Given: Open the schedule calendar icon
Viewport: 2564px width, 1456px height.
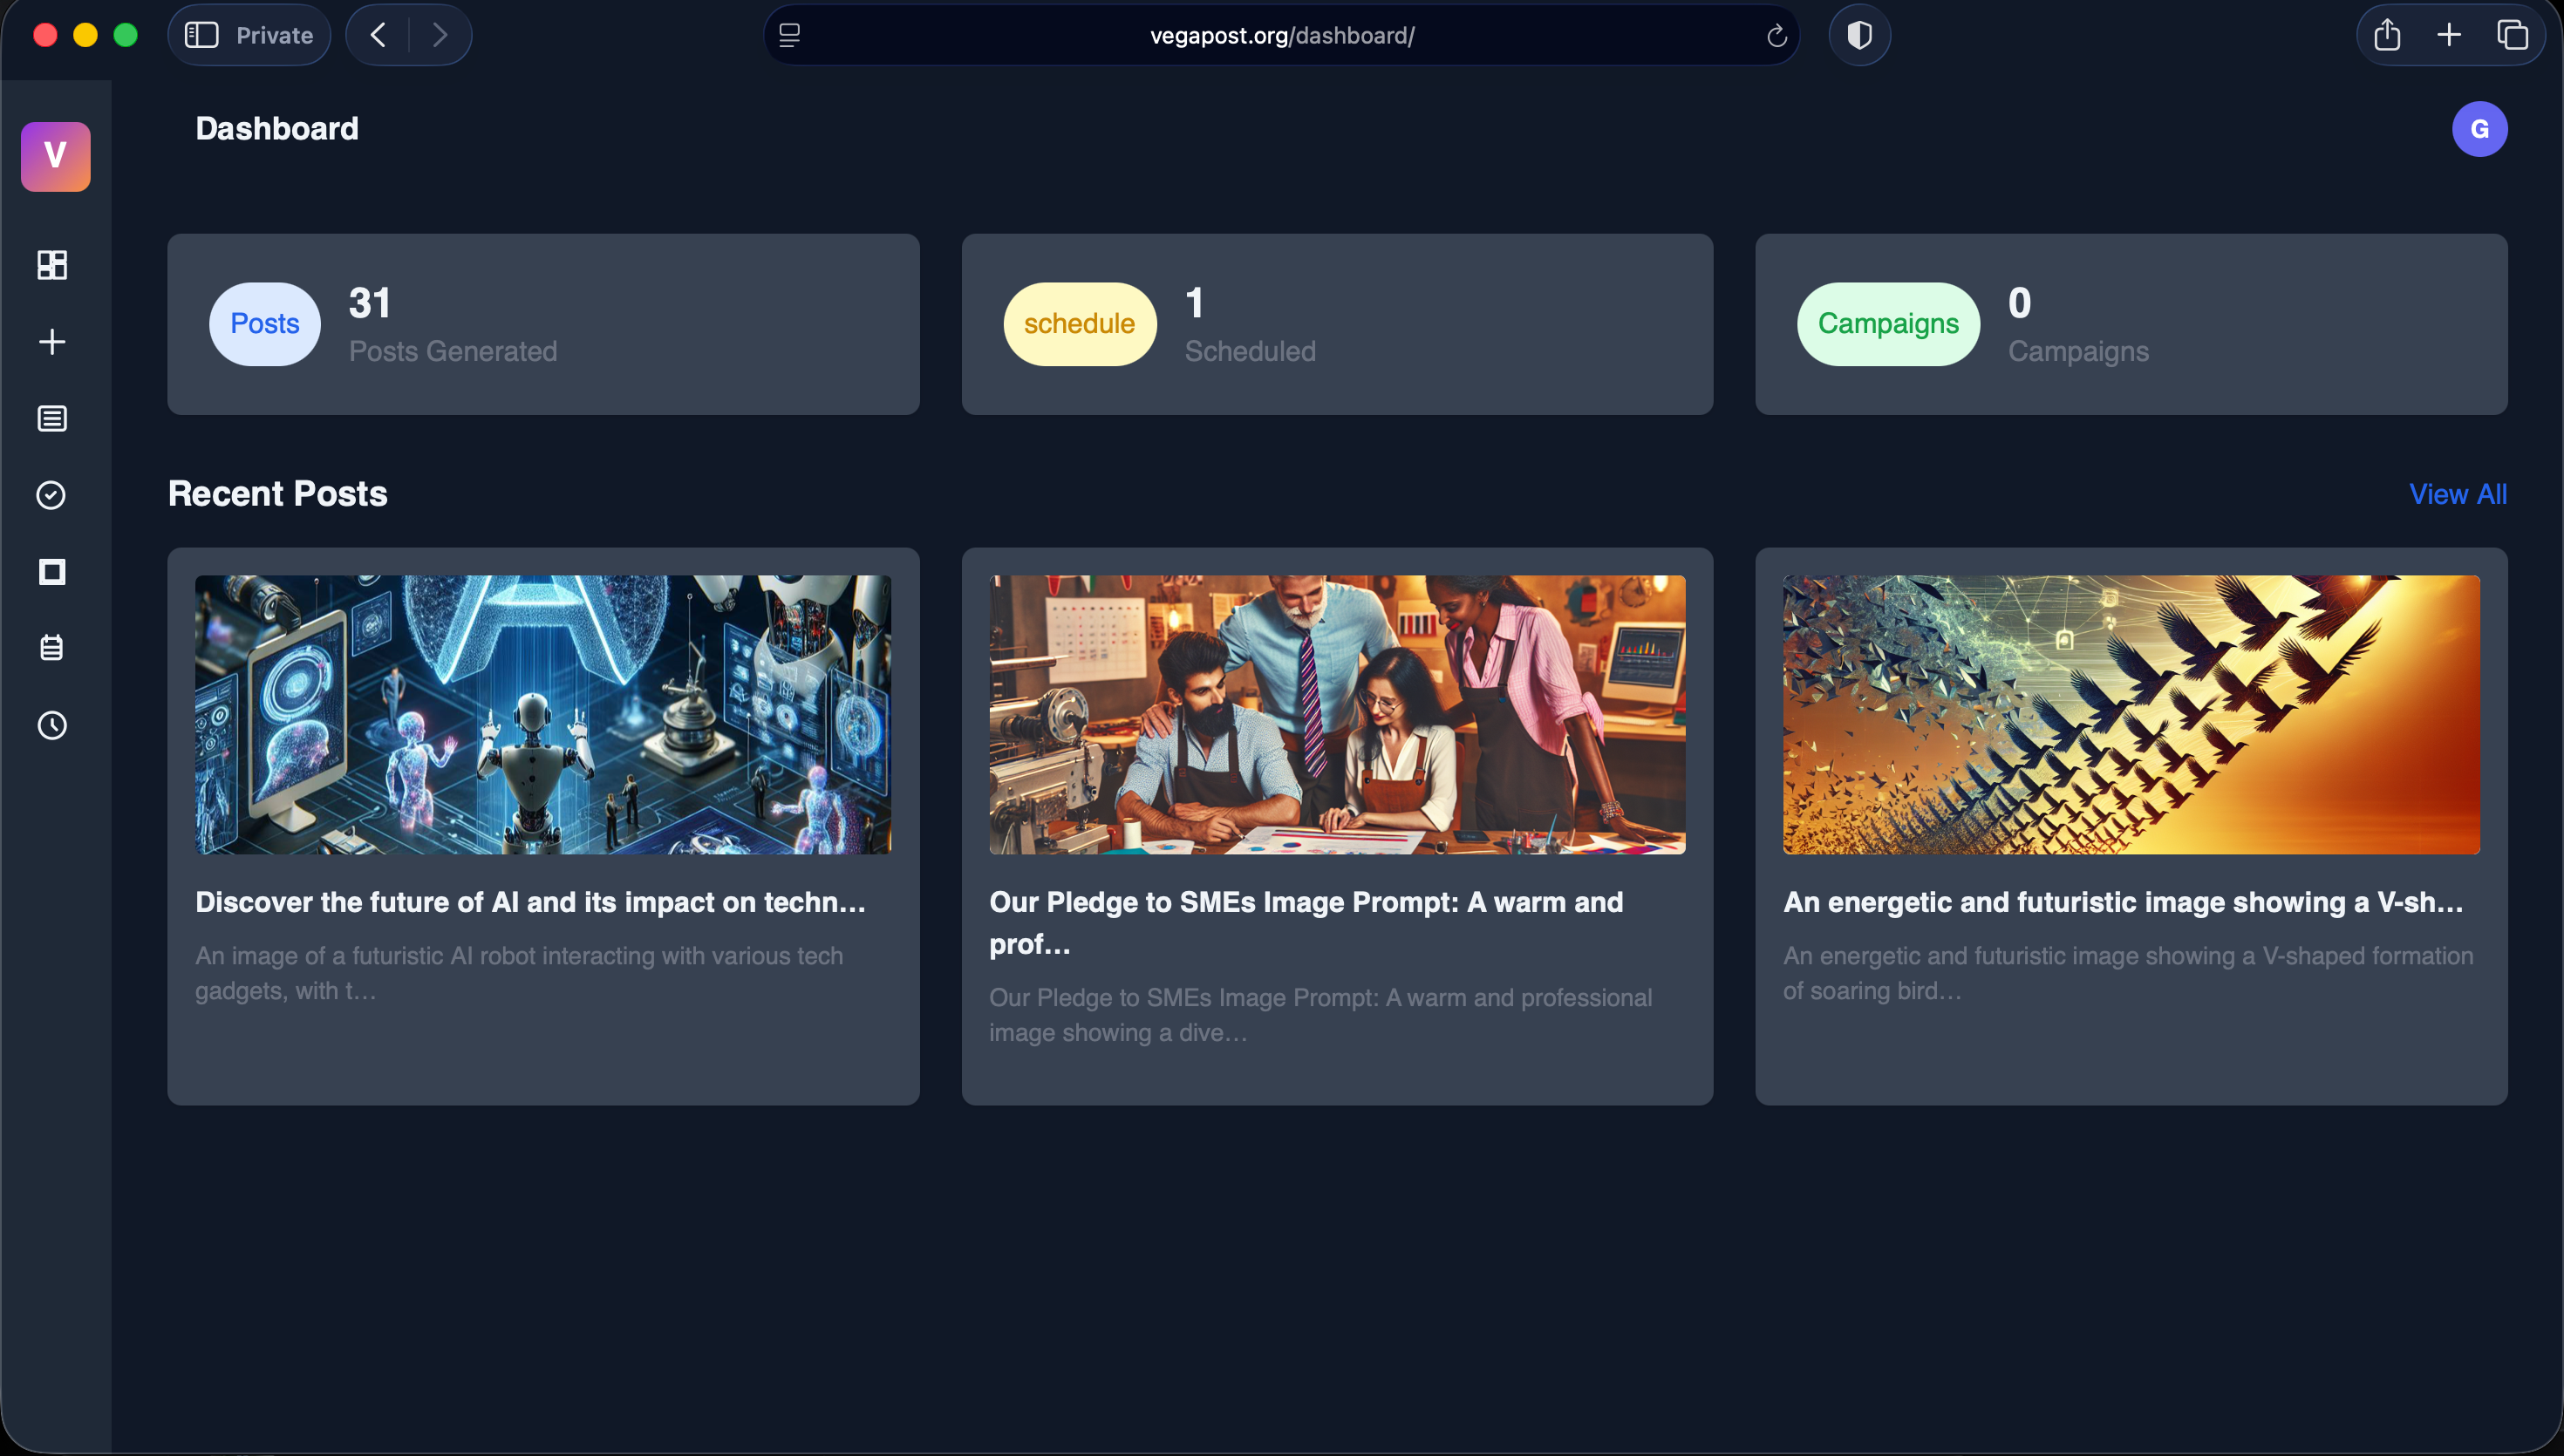Looking at the screenshot, I should point(51,648).
